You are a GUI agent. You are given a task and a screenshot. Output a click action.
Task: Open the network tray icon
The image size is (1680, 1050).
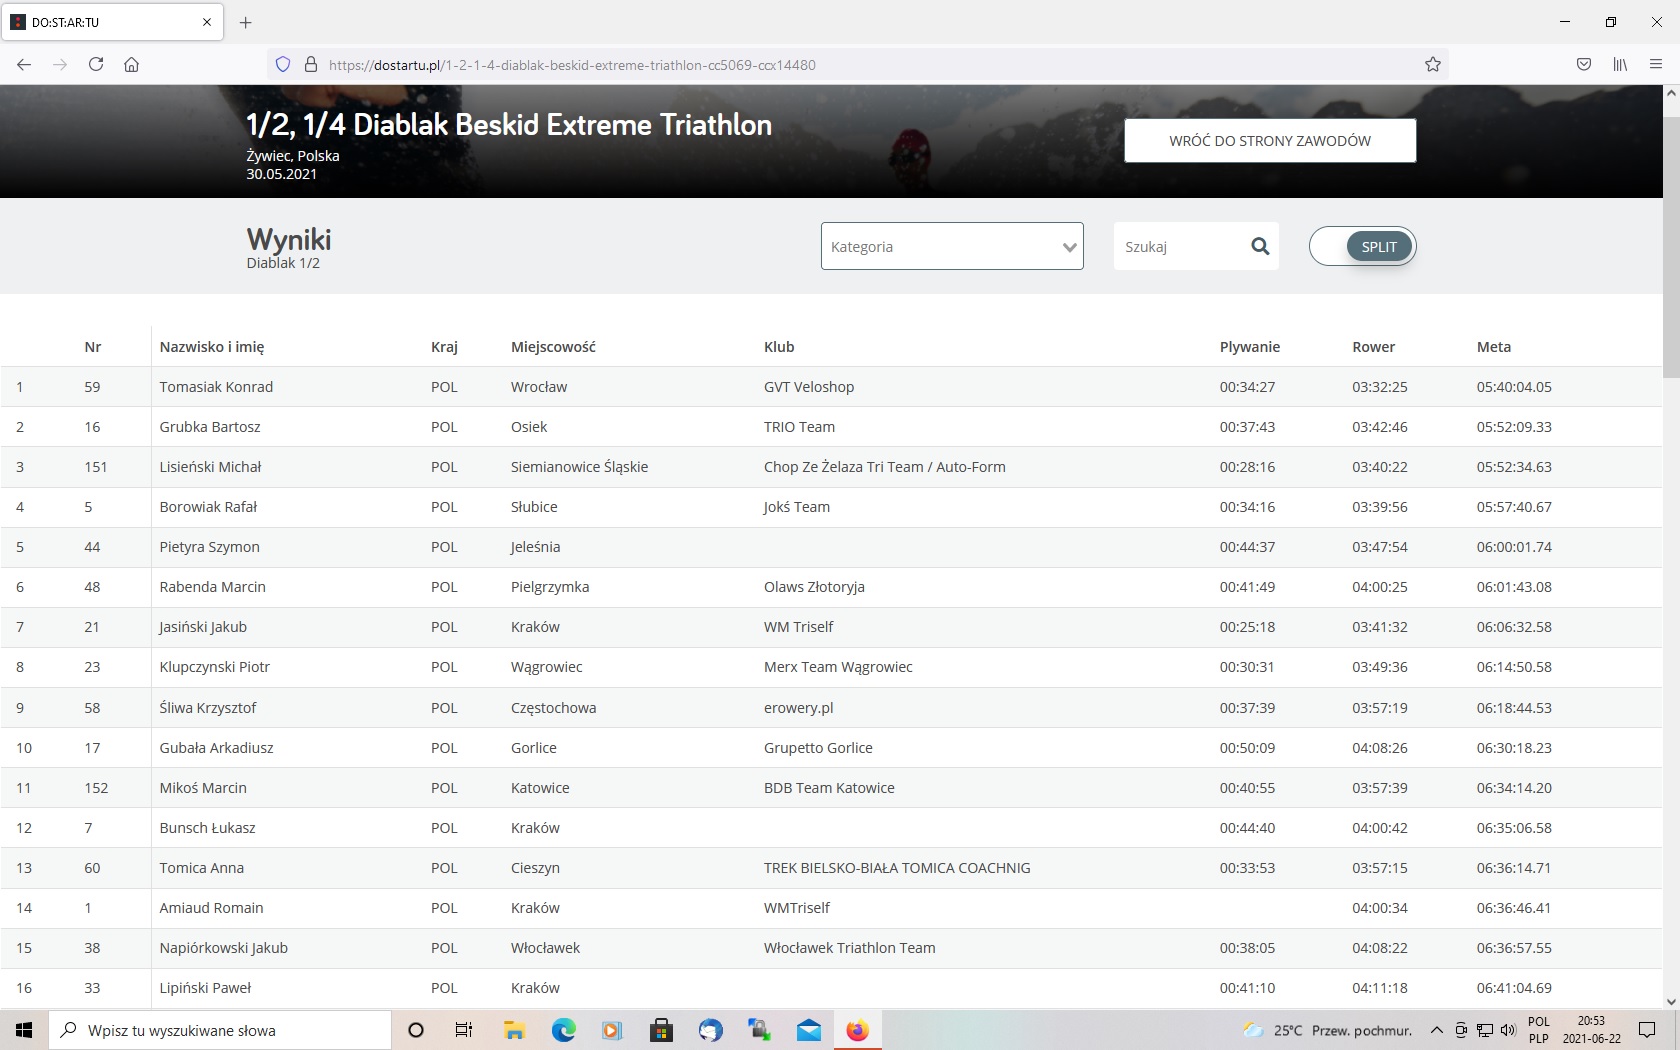(x=1485, y=1030)
